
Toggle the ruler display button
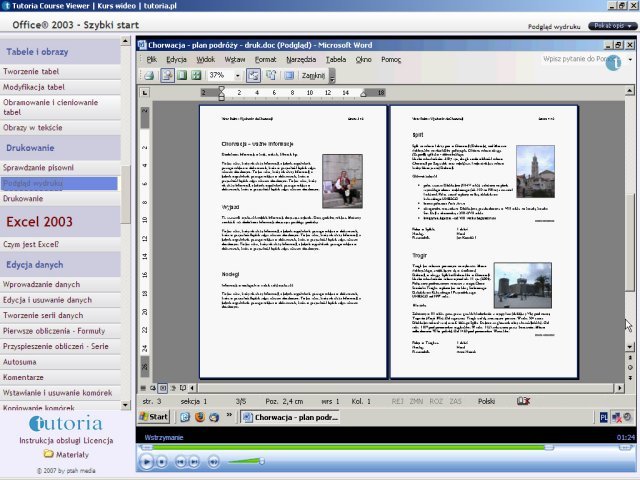[254, 75]
